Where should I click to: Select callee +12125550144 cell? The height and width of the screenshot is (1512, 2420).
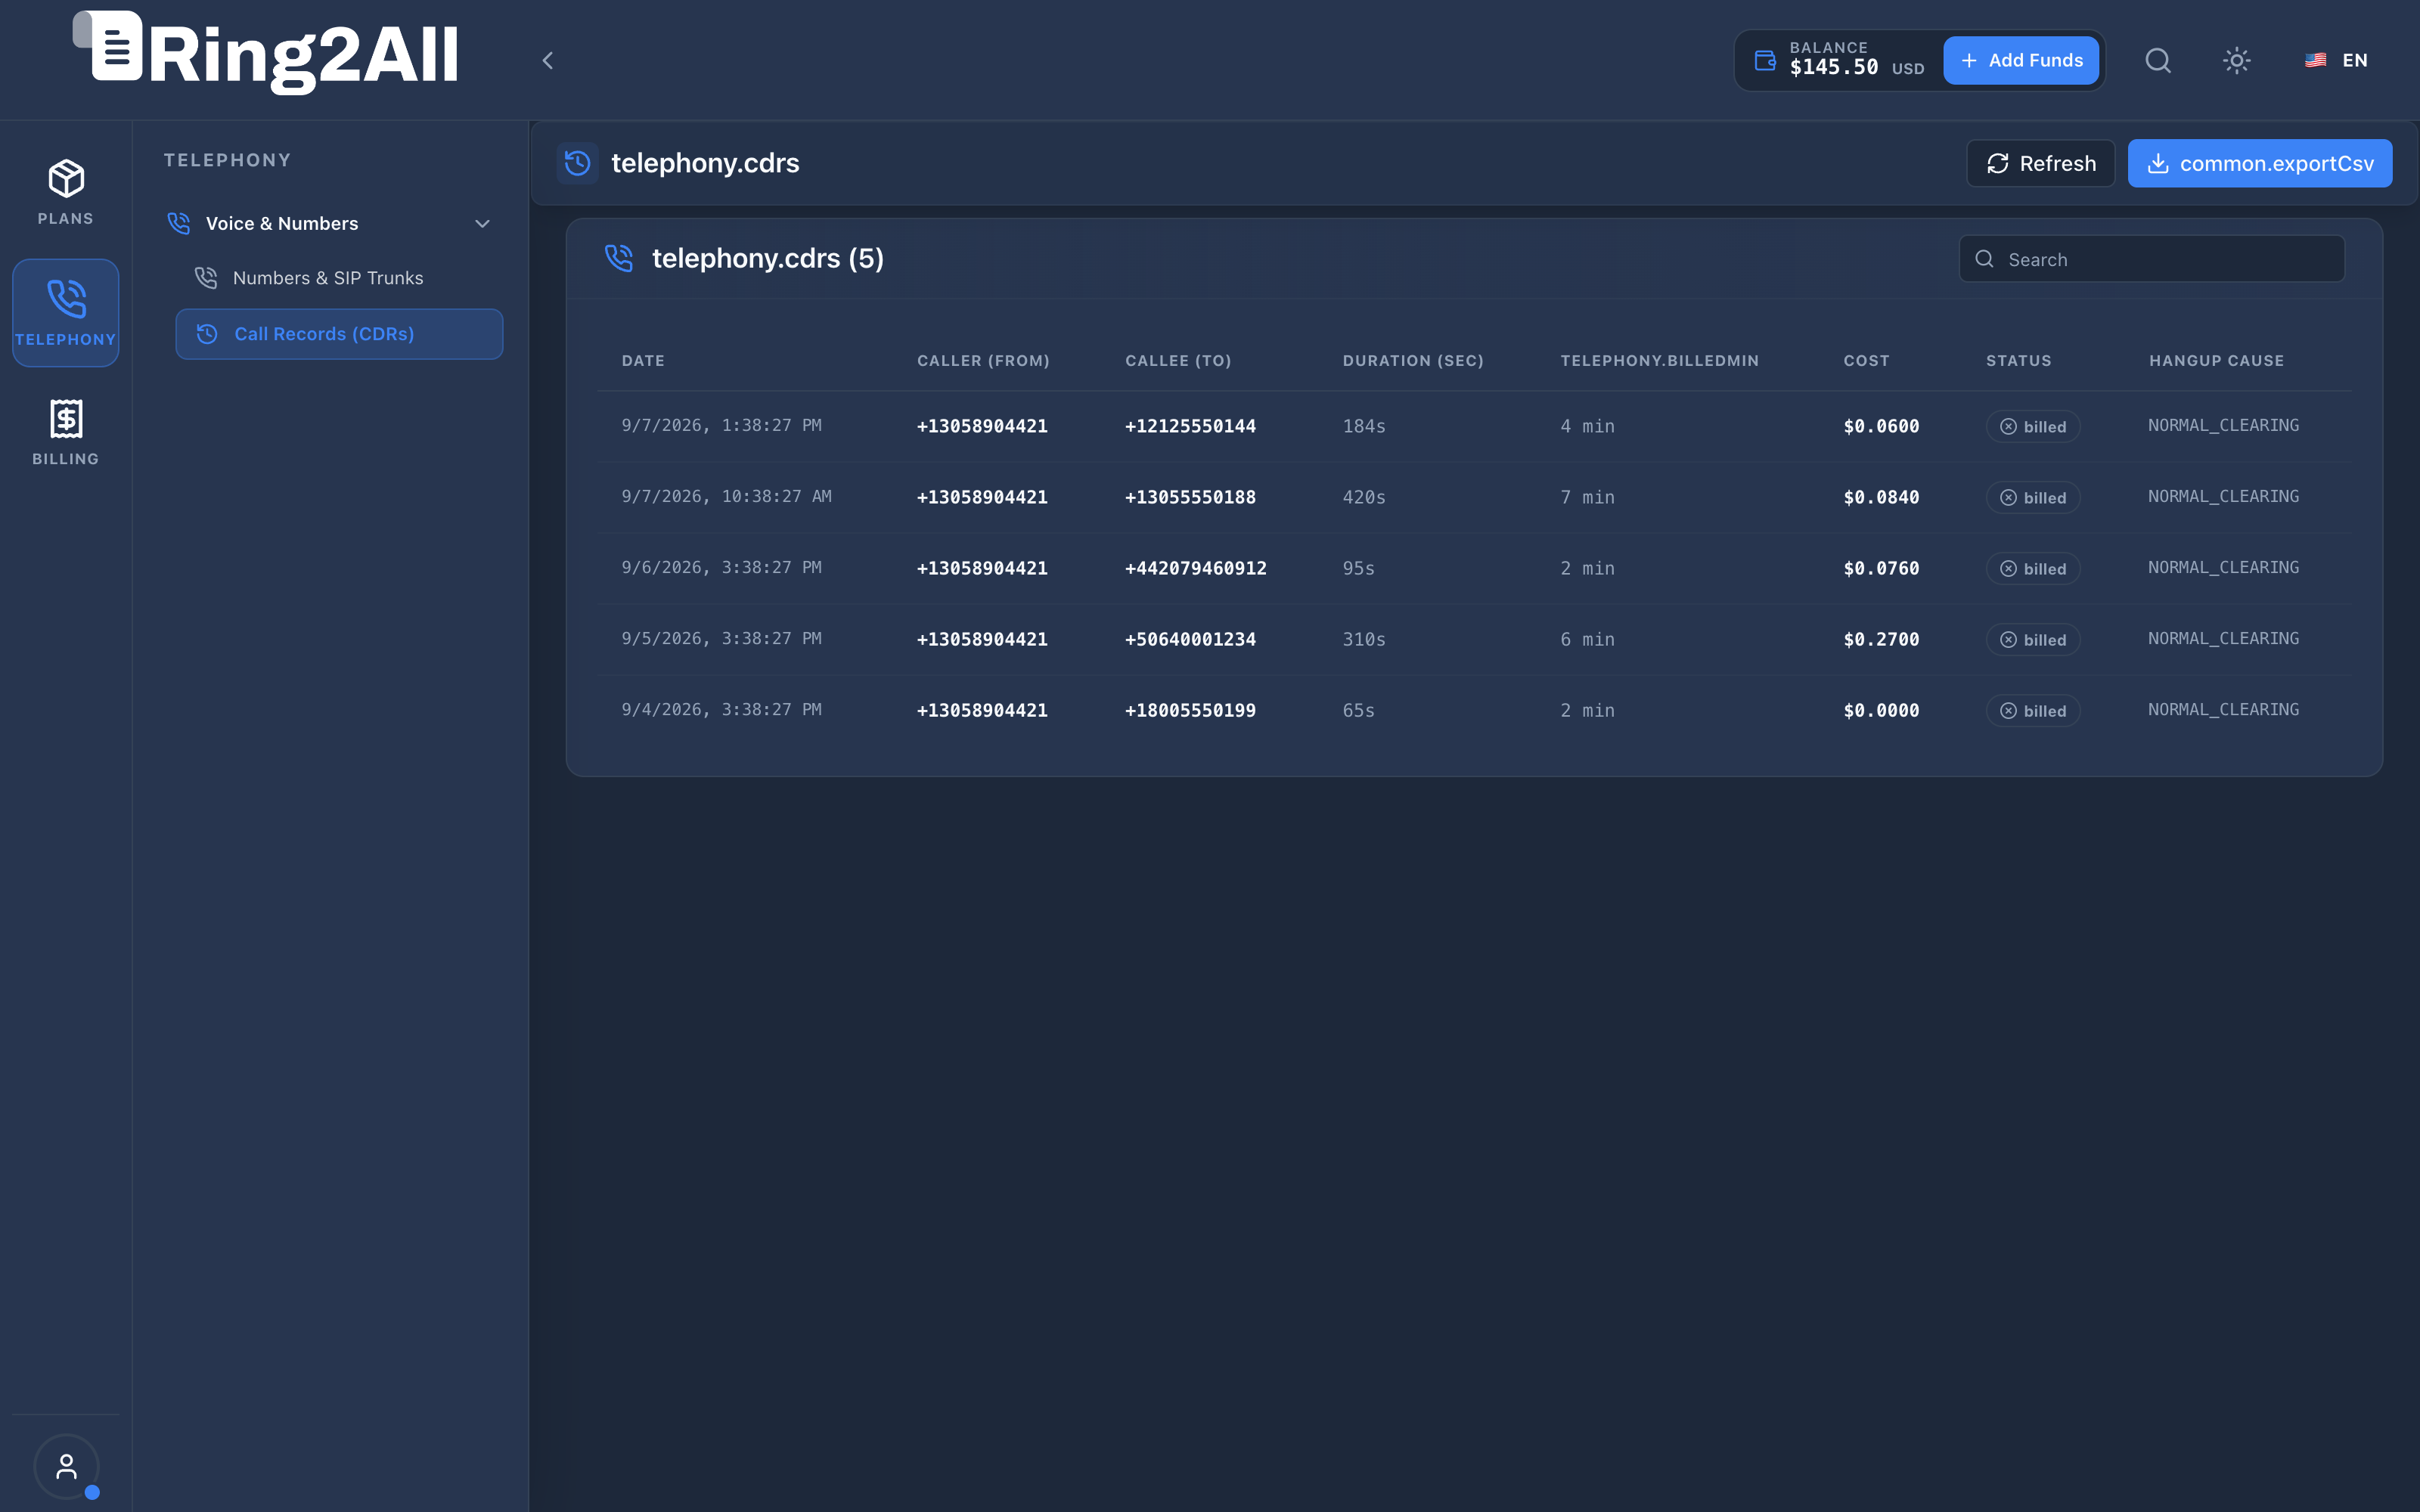pos(1190,427)
